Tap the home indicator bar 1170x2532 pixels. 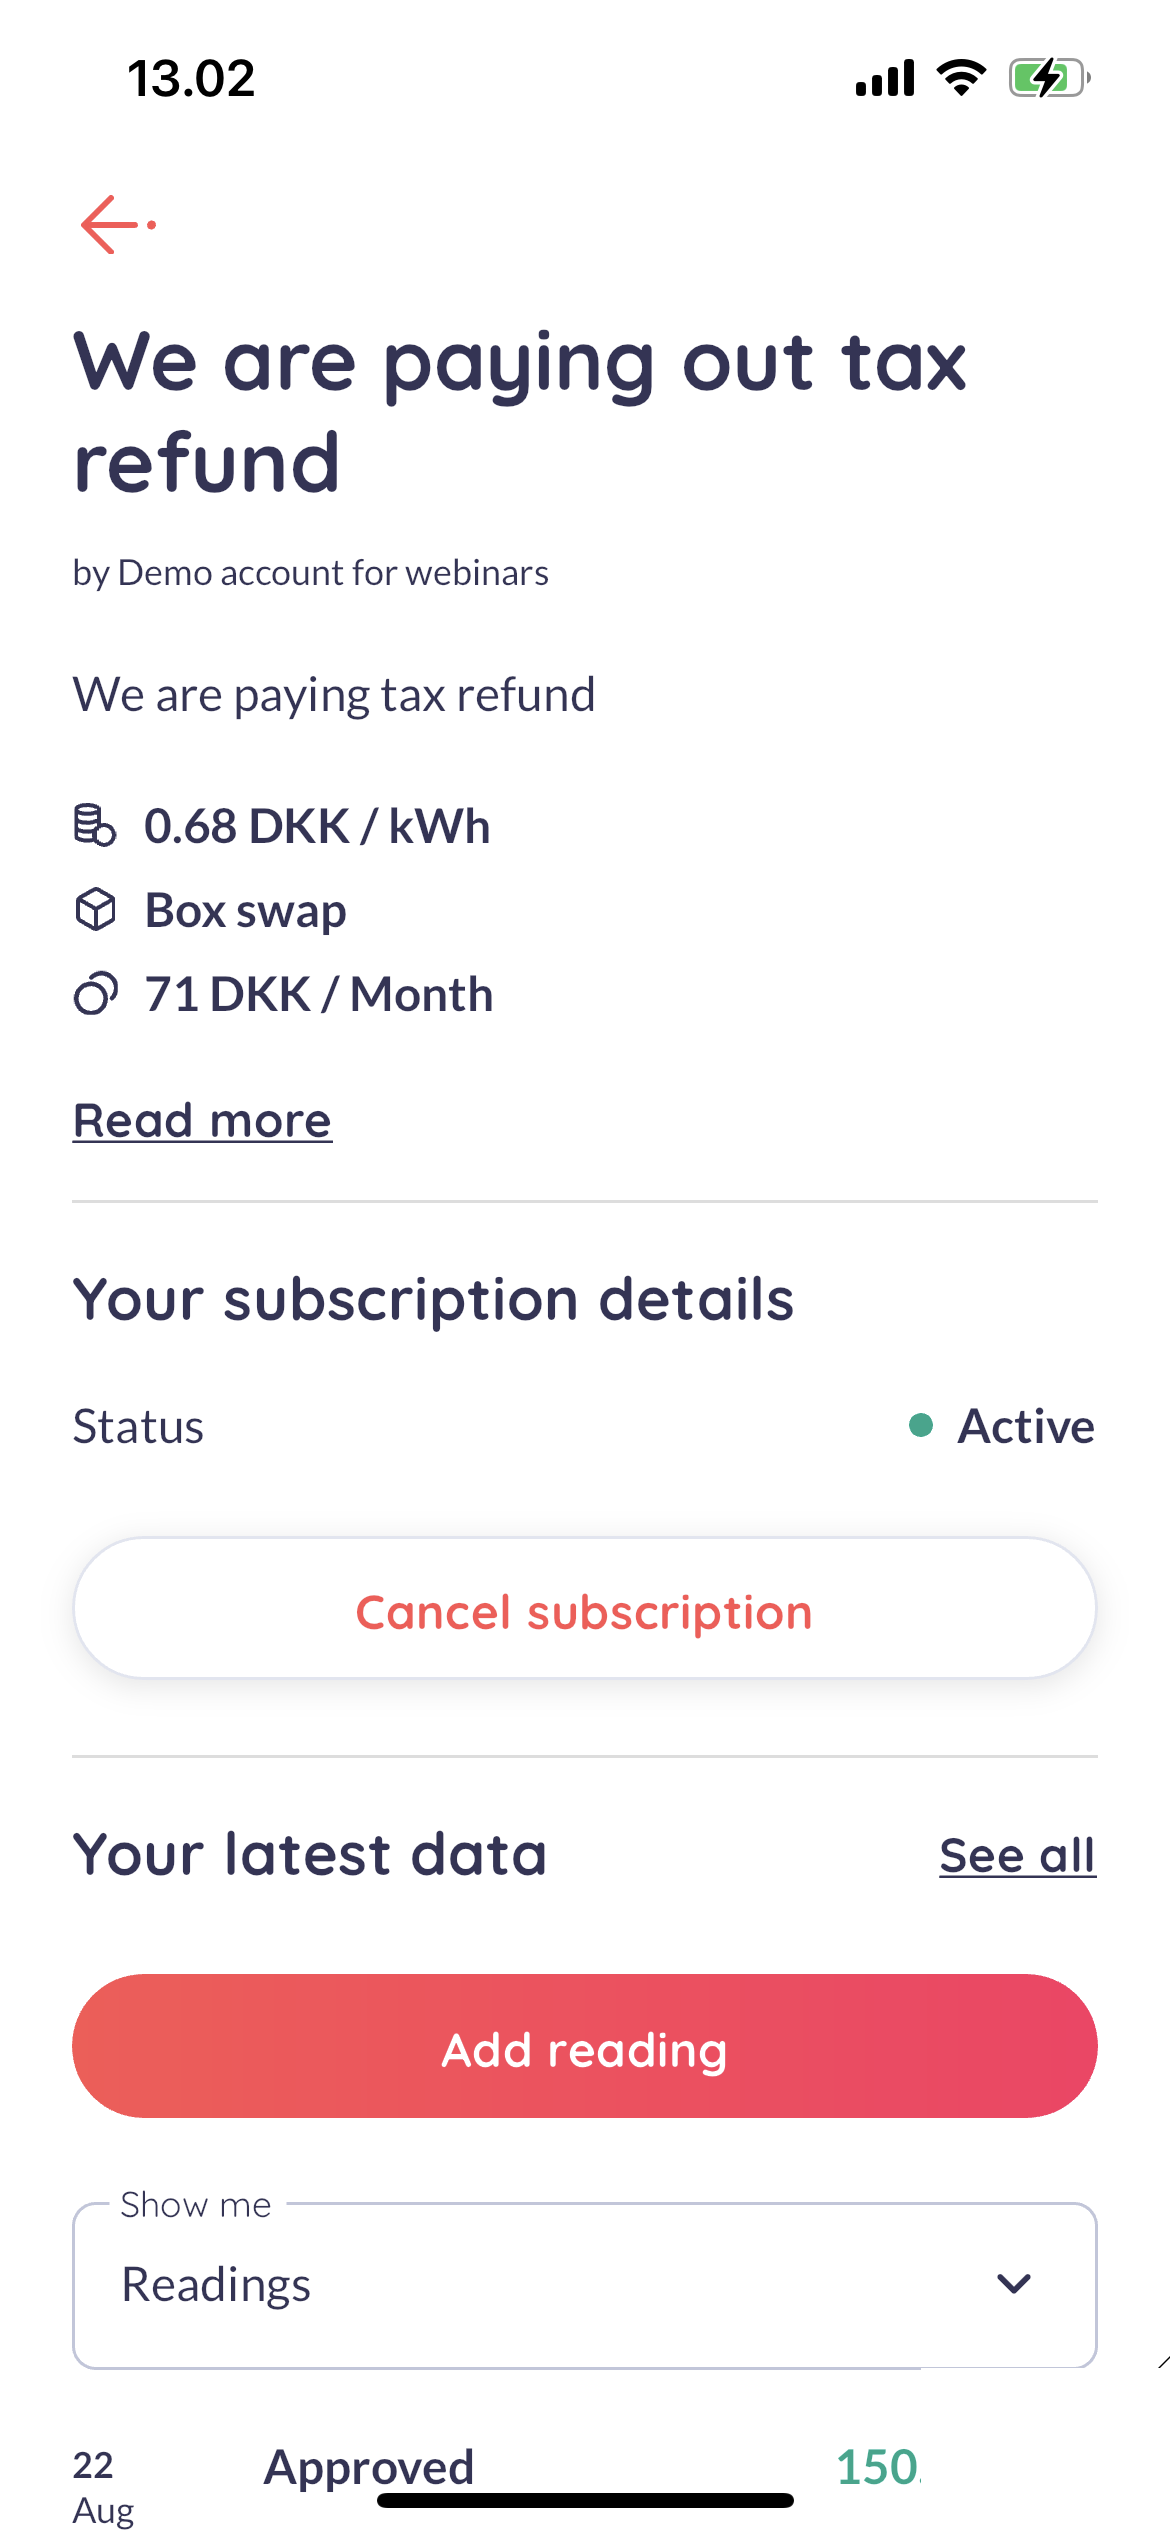pyautogui.click(x=585, y=2501)
